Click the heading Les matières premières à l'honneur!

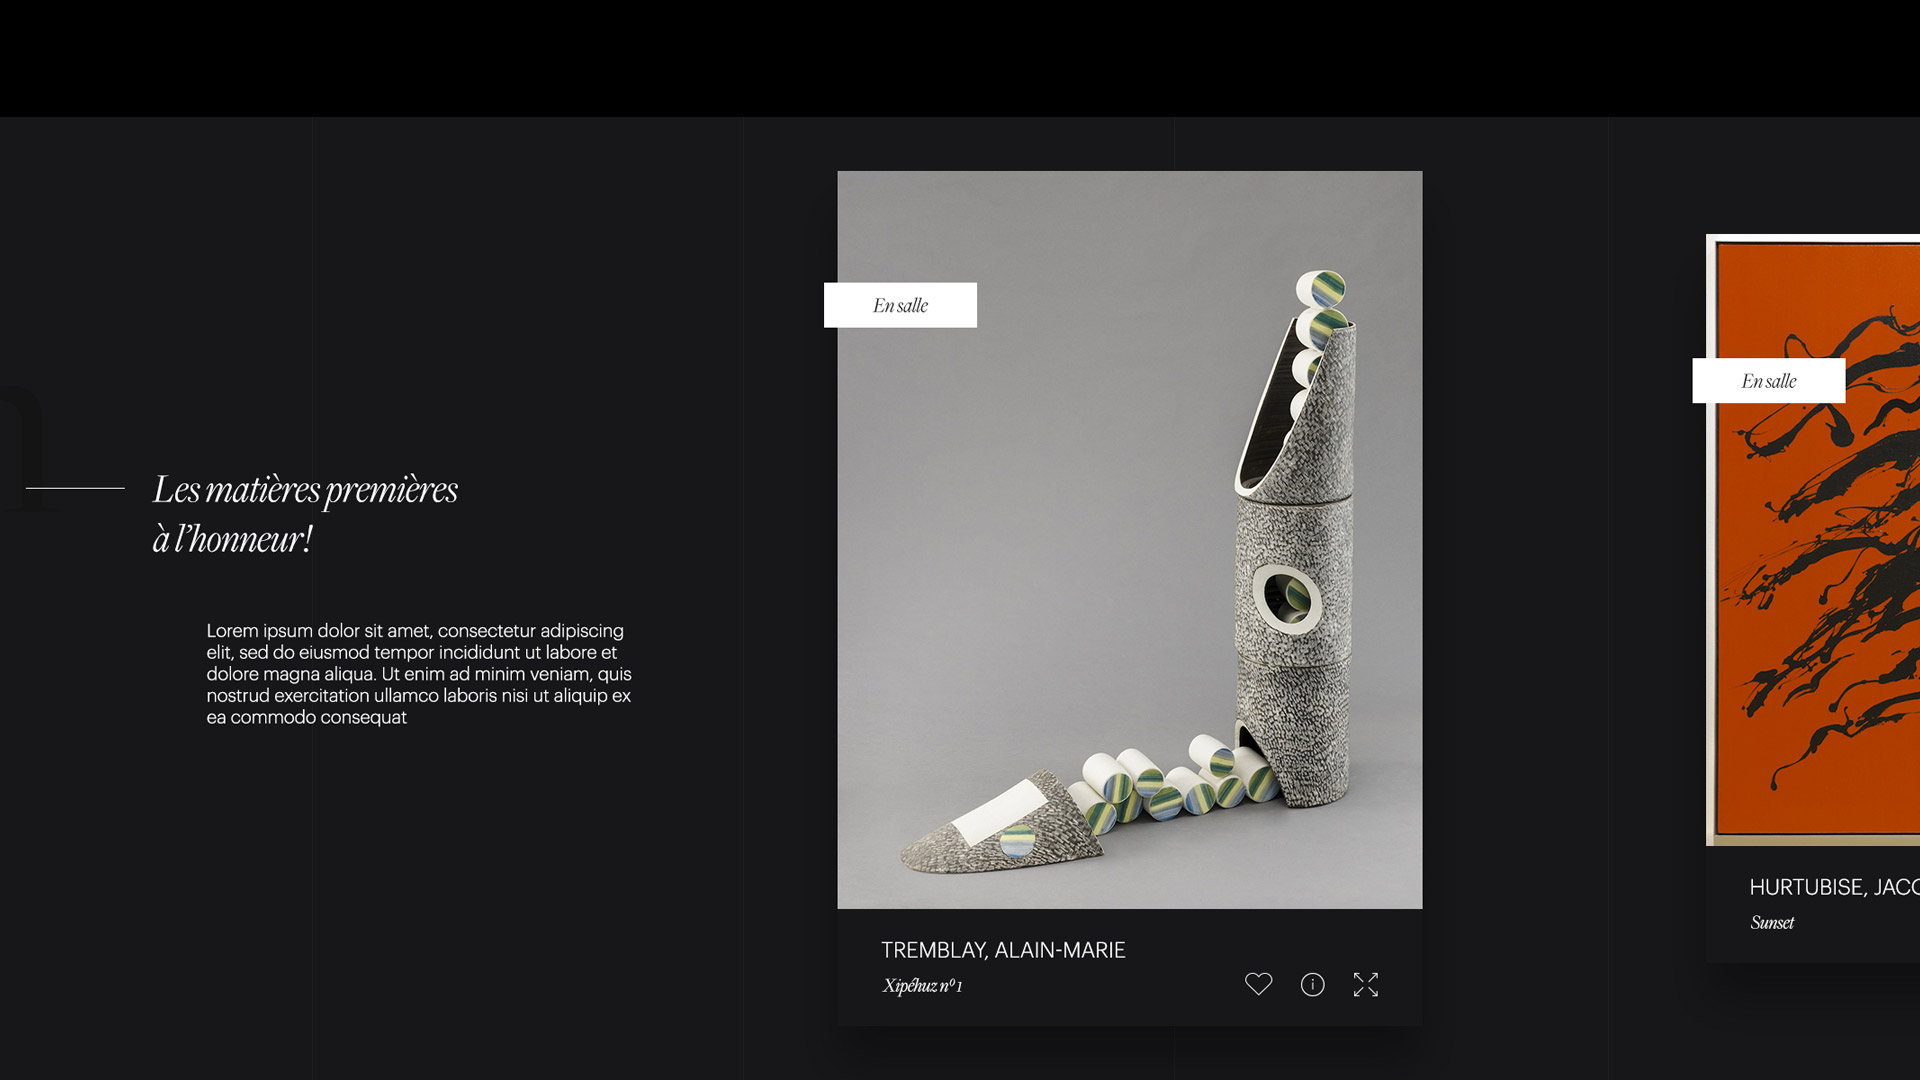tap(305, 514)
